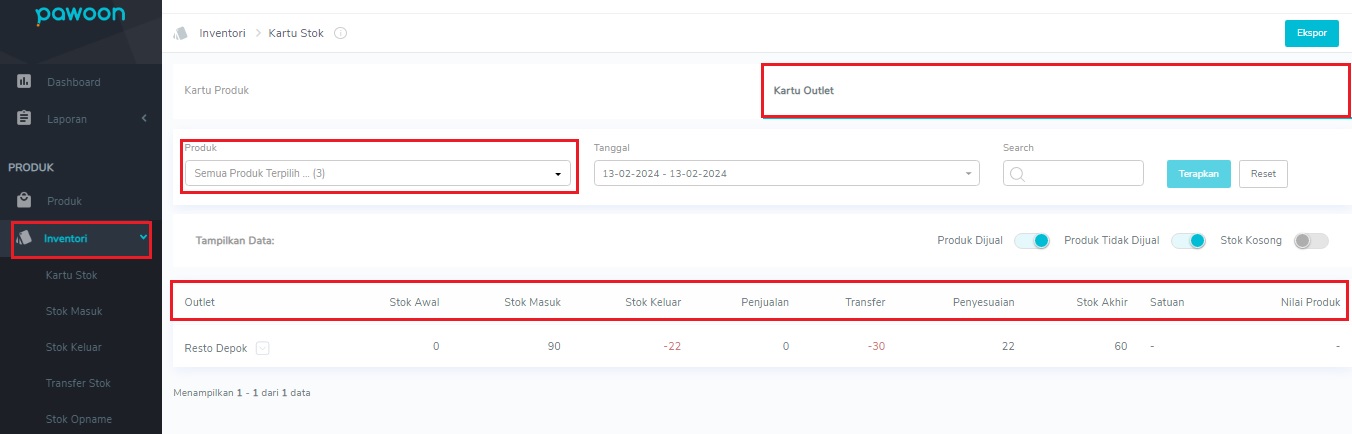This screenshot has width=1352, height=434.
Task: Click the Dashboard chart icon in sidebar
Action: point(25,81)
